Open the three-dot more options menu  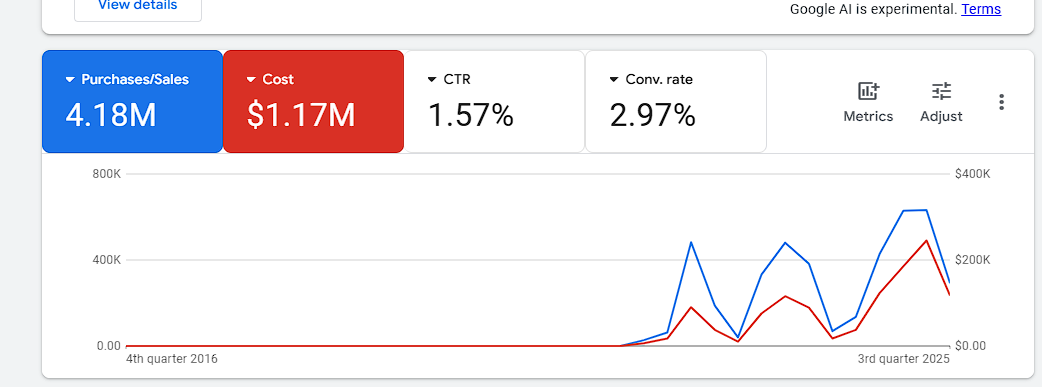[x=1001, y=102]
